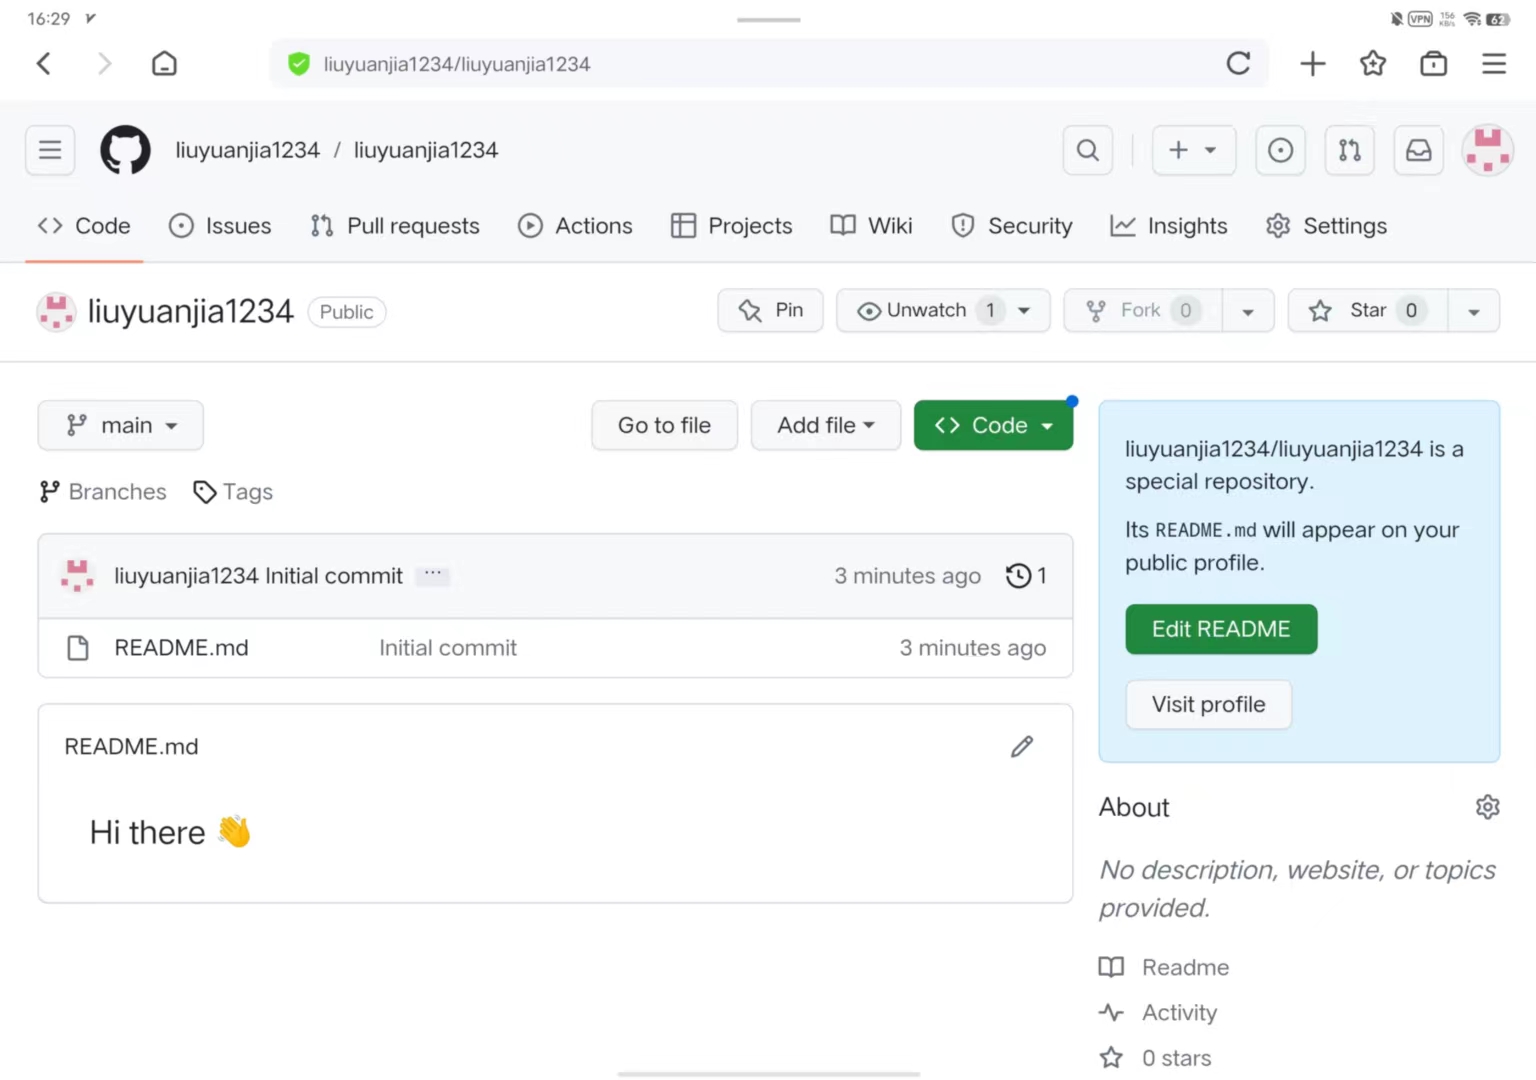Open your pull requests icon in header

coord(1350,150)
